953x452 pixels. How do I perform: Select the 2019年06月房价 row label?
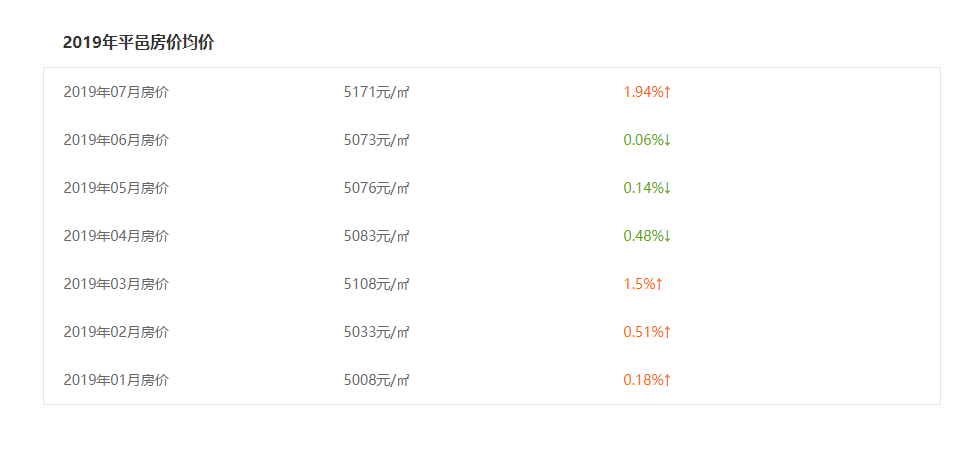pos(116,140)
